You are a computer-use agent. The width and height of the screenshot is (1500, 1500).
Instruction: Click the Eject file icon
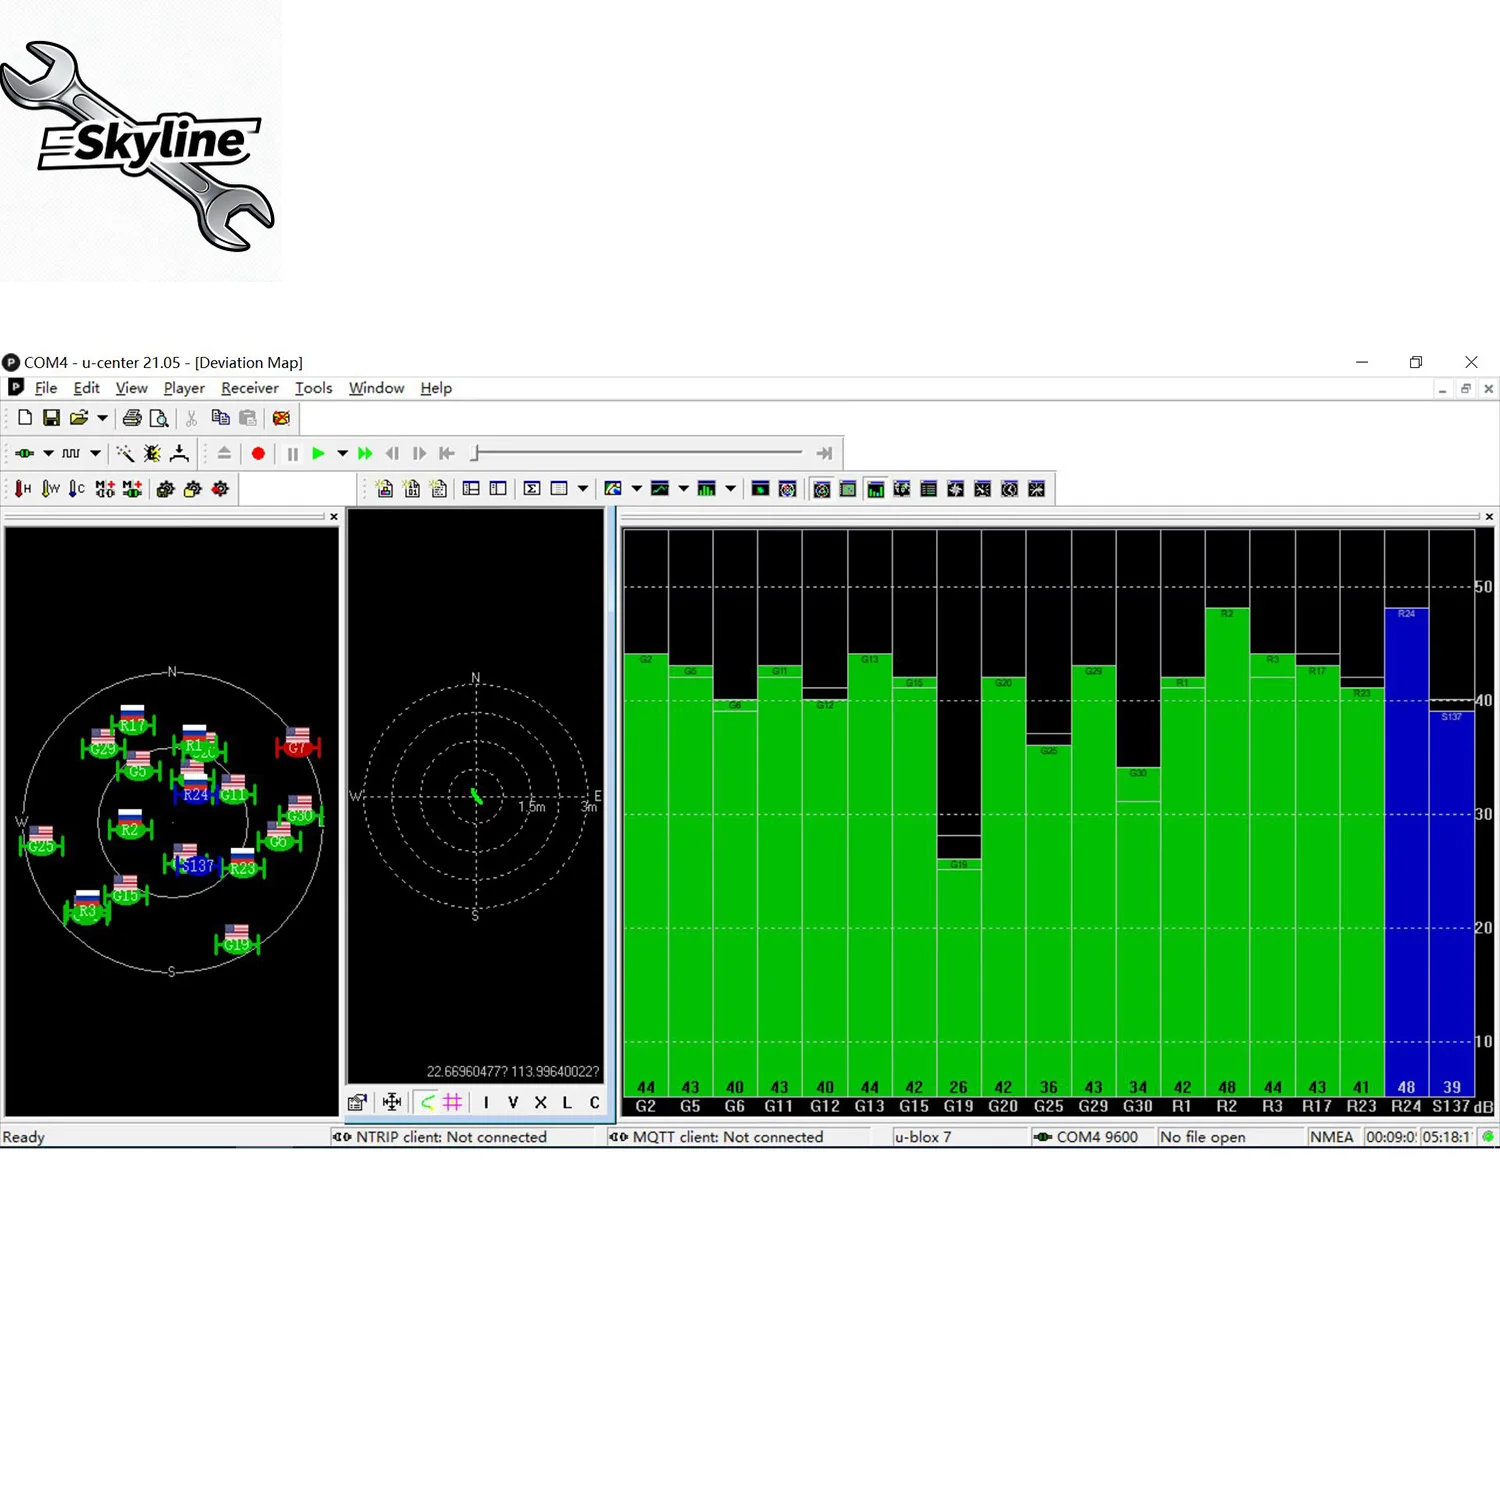point(224,453)
